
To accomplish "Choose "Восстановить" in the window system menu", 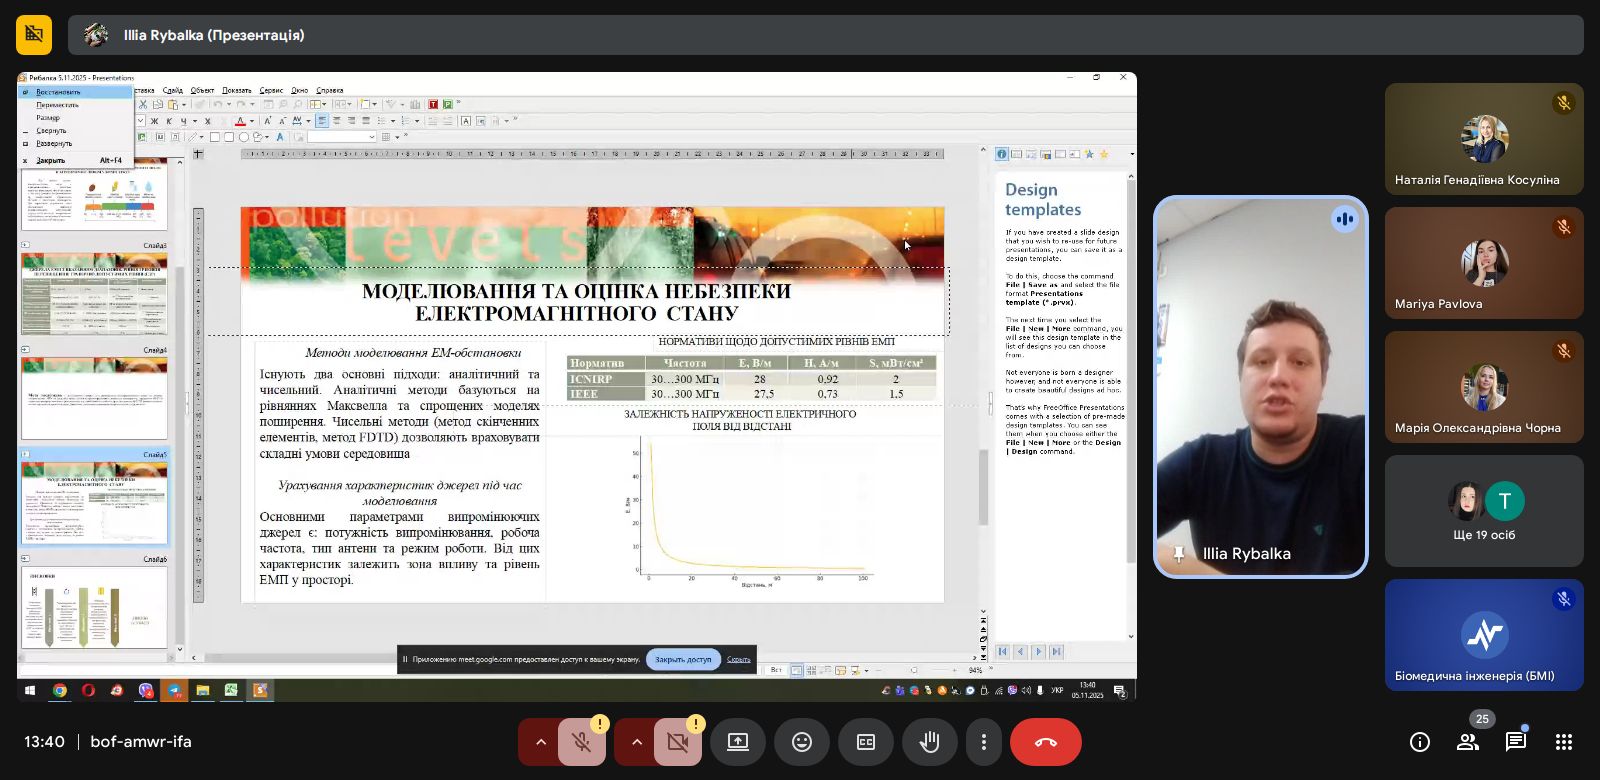I will (58, 92).
